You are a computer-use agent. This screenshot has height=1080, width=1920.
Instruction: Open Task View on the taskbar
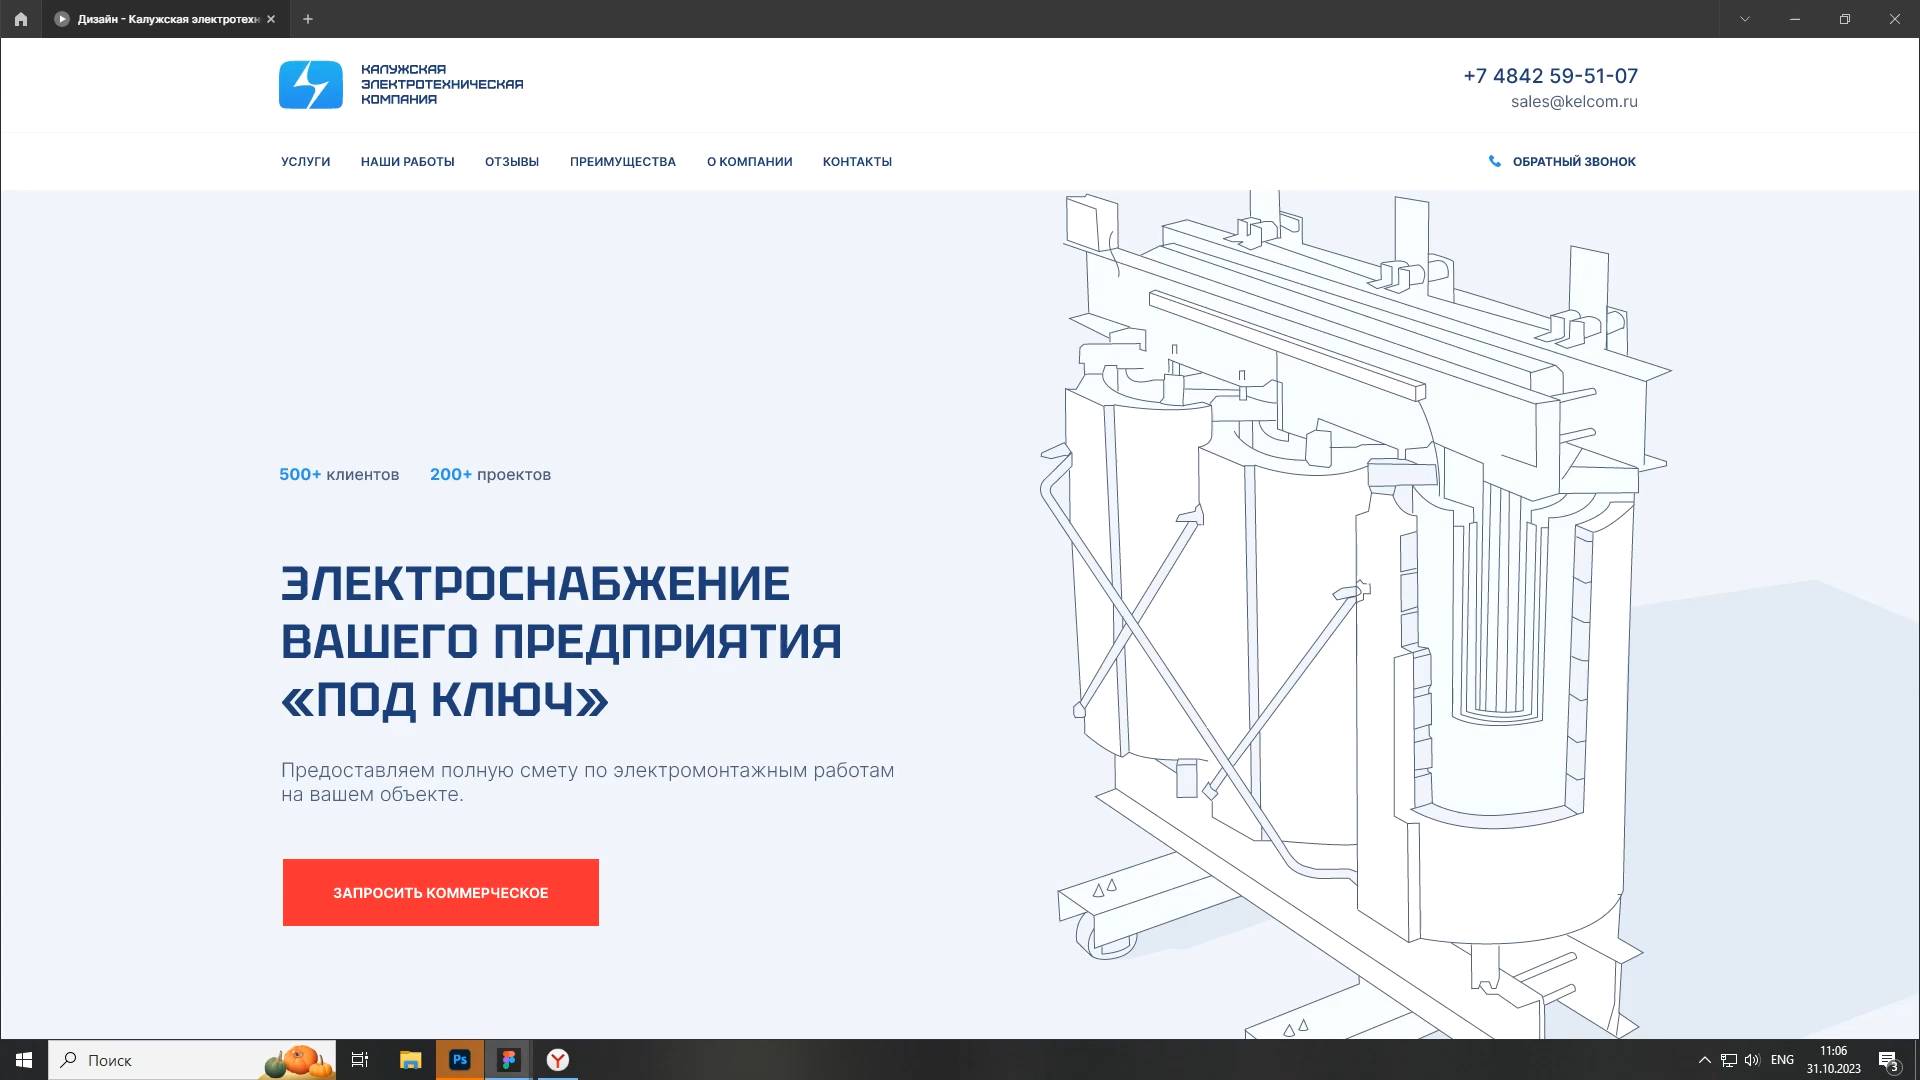point(360,1060)
